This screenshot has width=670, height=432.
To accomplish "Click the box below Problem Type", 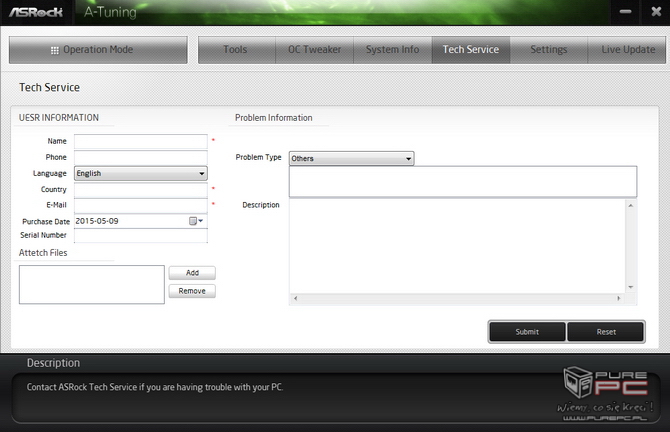I will (463, 182).
